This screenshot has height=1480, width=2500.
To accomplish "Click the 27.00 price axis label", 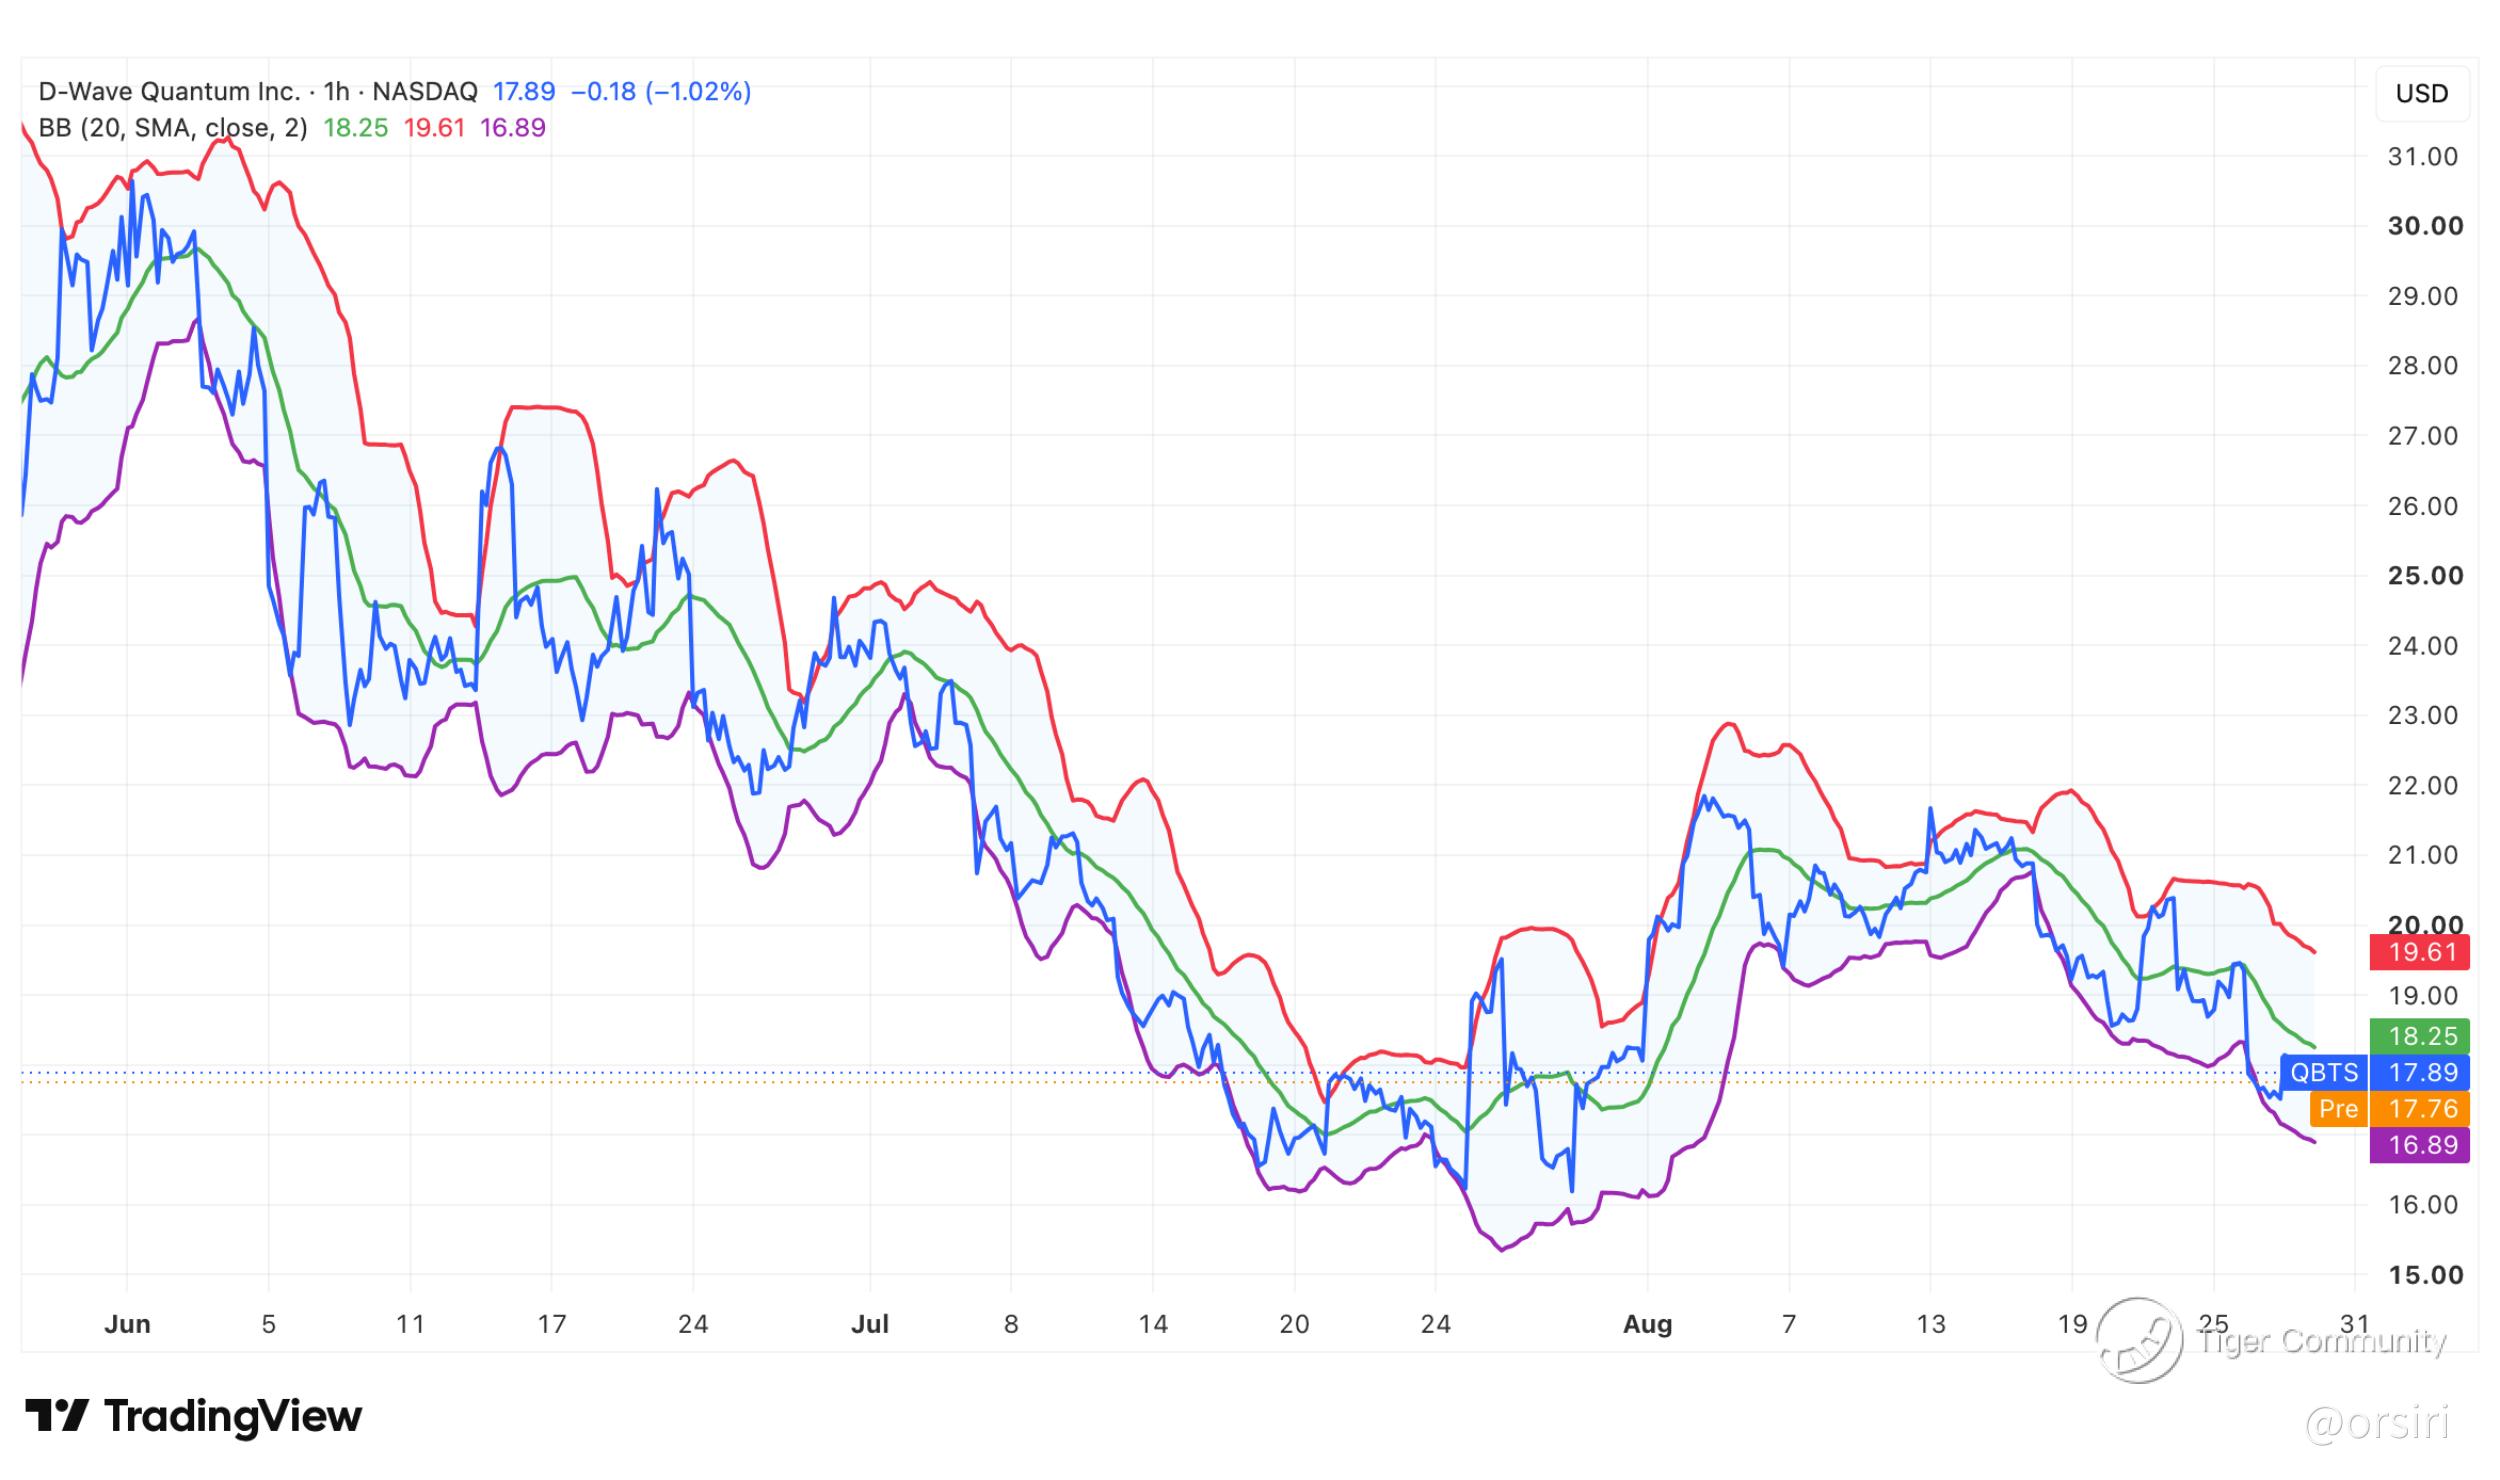I will point(2423,436).
